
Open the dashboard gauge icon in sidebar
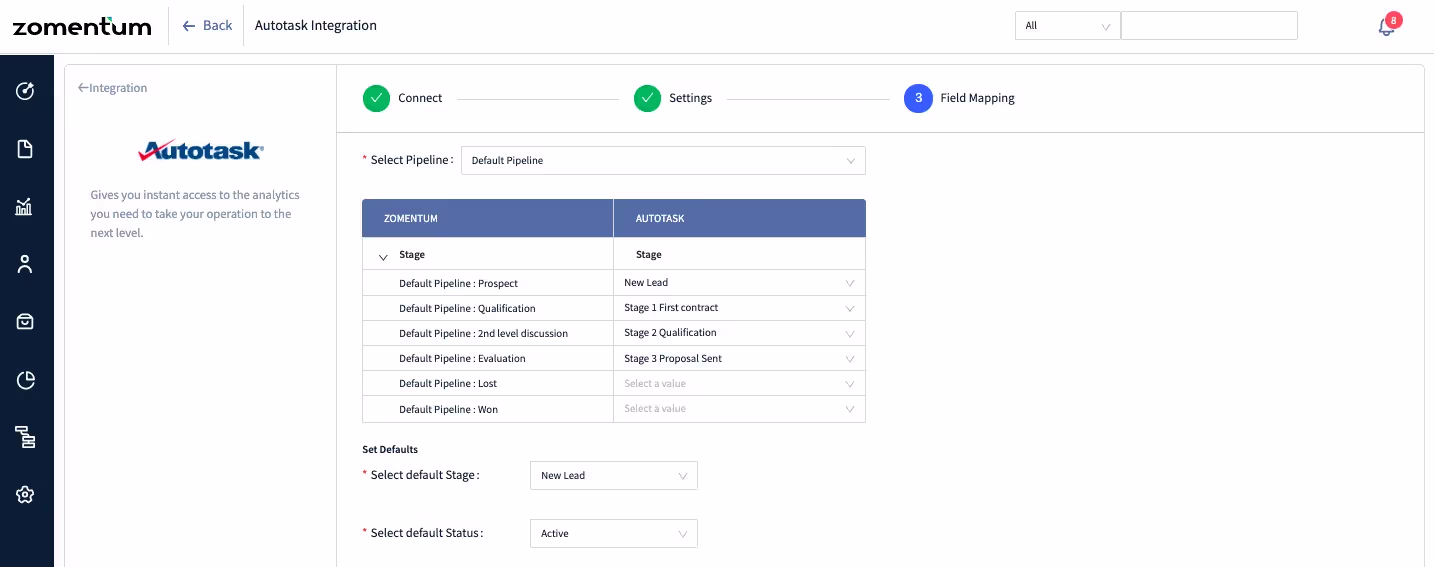click(26, 91)
